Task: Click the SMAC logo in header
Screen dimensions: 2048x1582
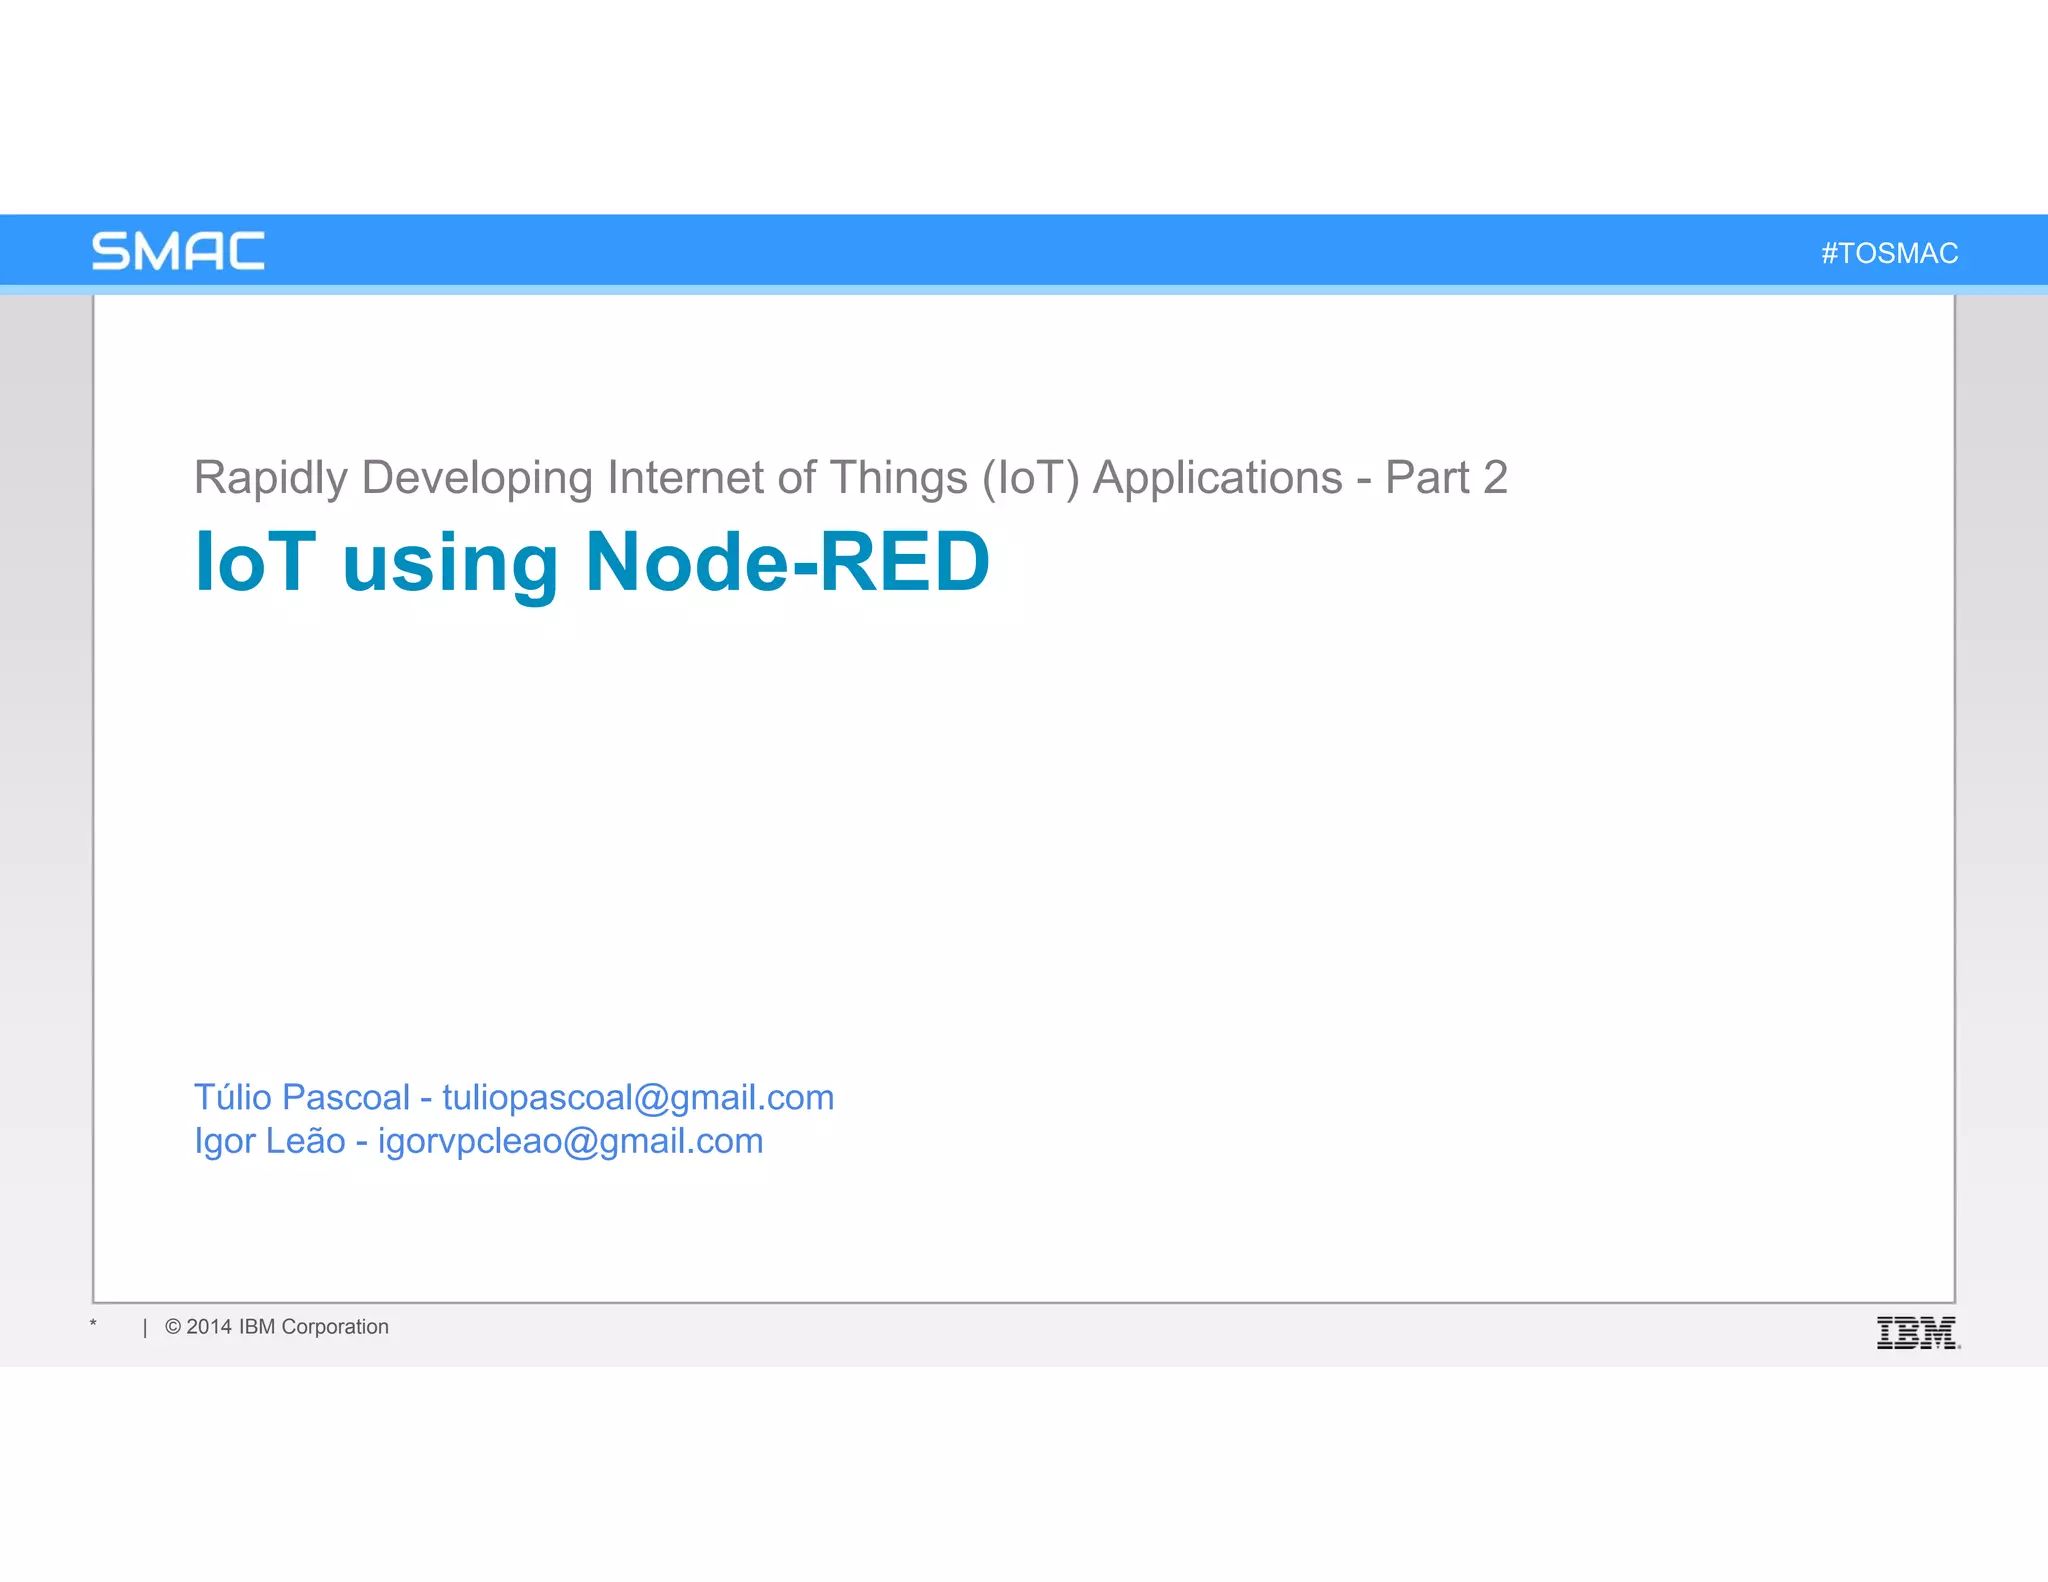Action: [178, 251]
